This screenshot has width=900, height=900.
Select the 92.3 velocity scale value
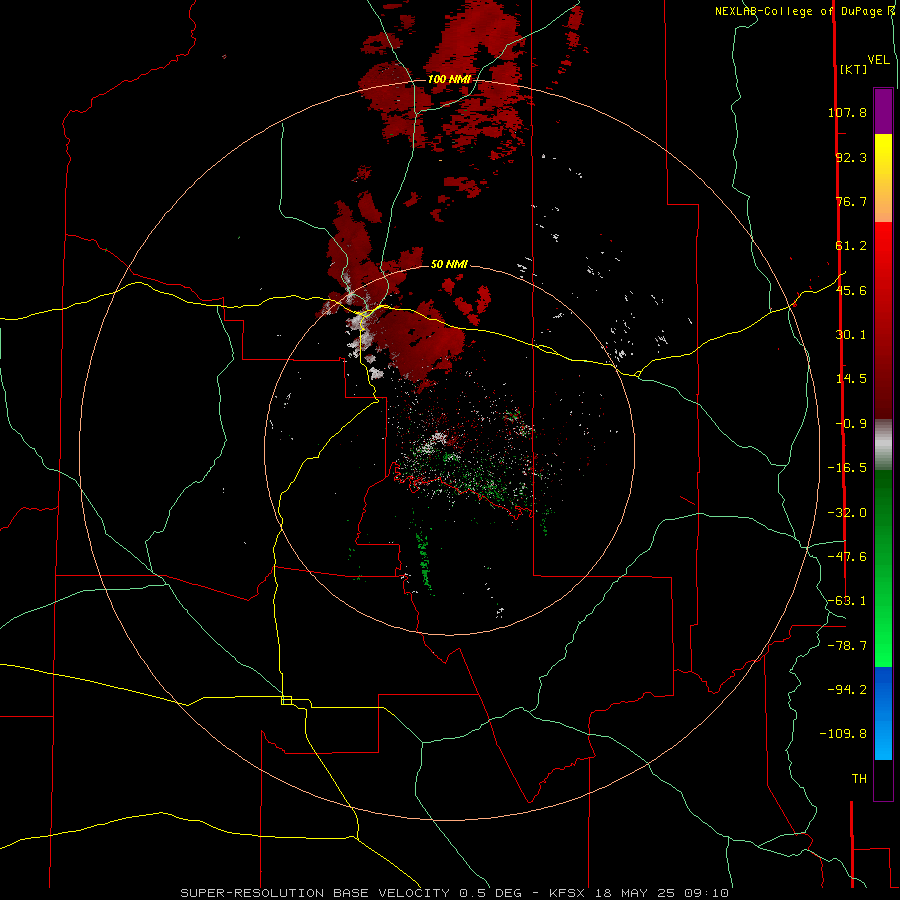pyautogui.click(x=851, y=157)
